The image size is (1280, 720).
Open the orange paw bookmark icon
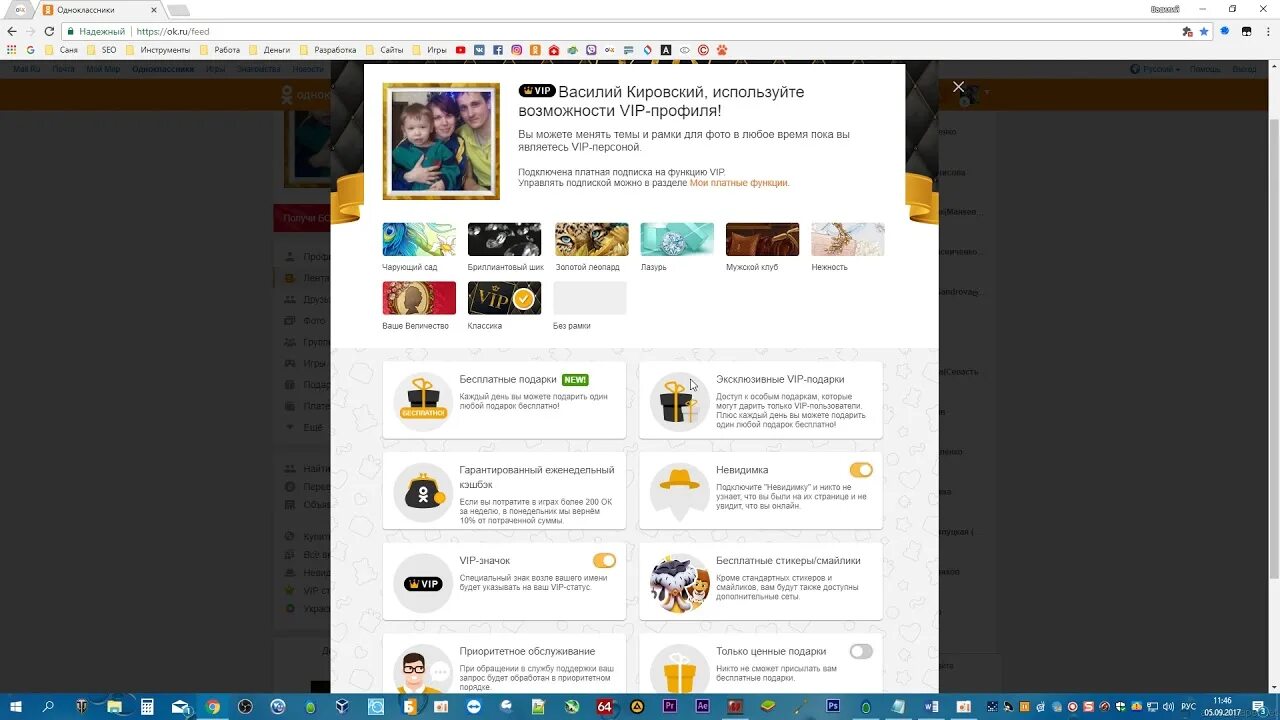pos(721,50)
